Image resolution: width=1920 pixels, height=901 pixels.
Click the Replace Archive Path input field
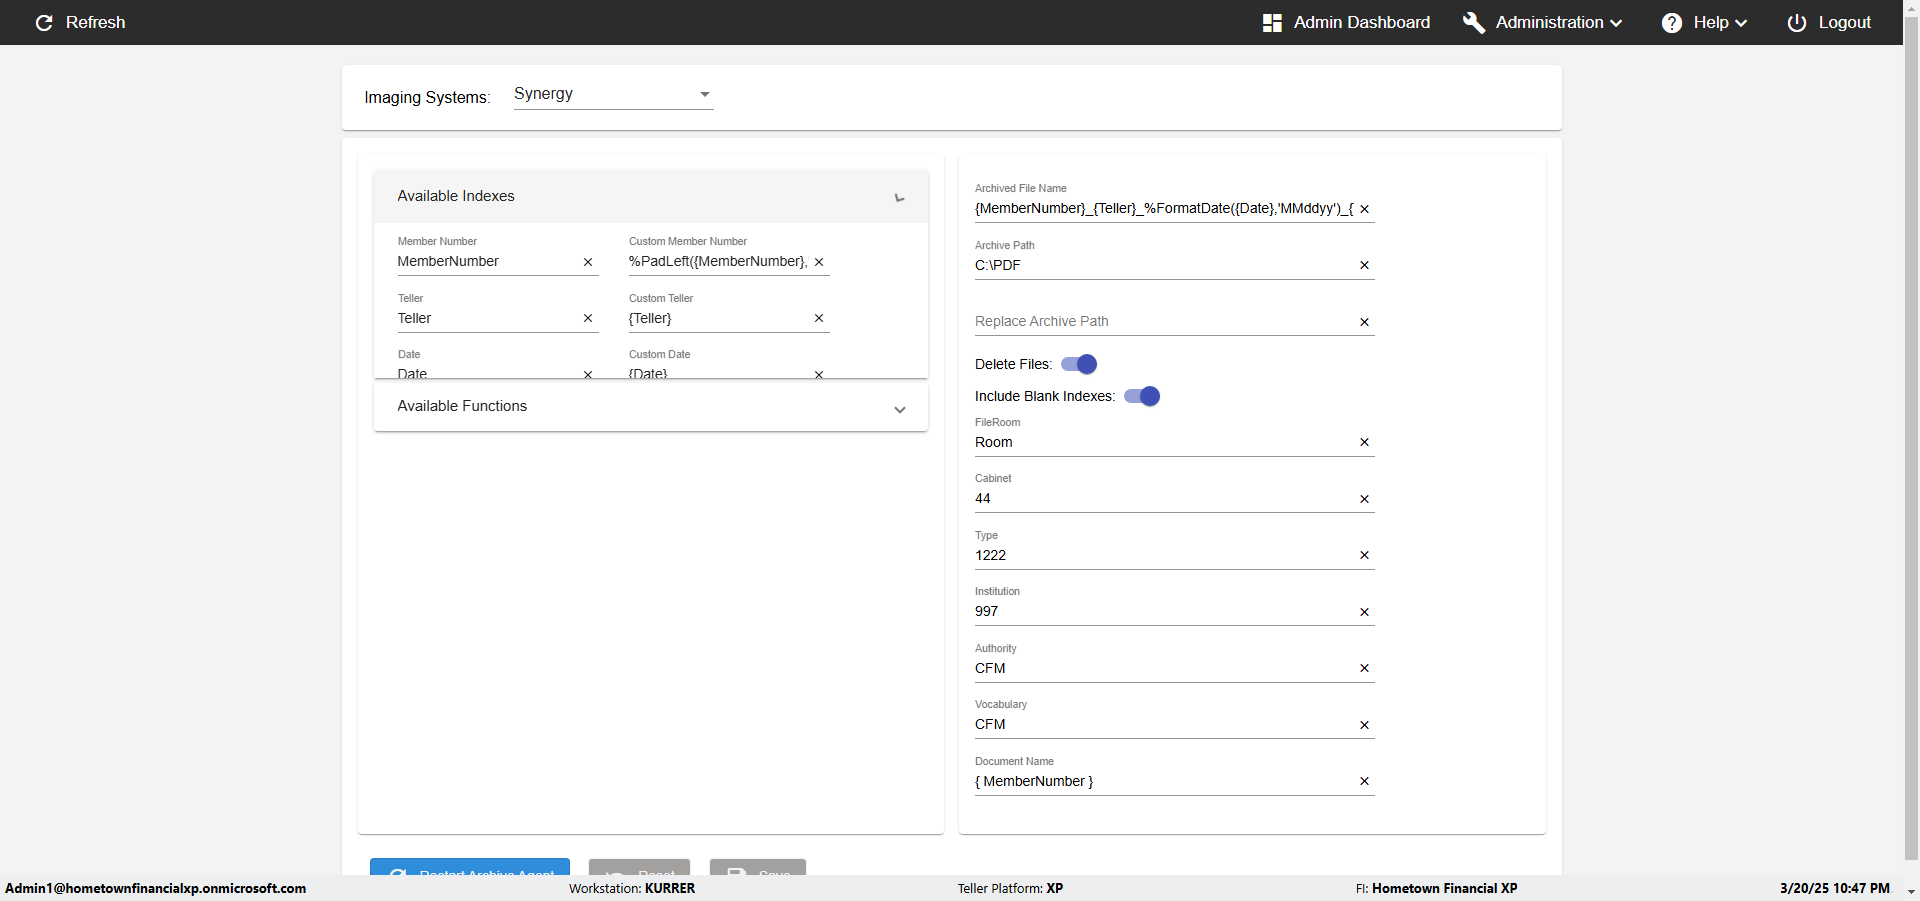(x=1160, y=321)
